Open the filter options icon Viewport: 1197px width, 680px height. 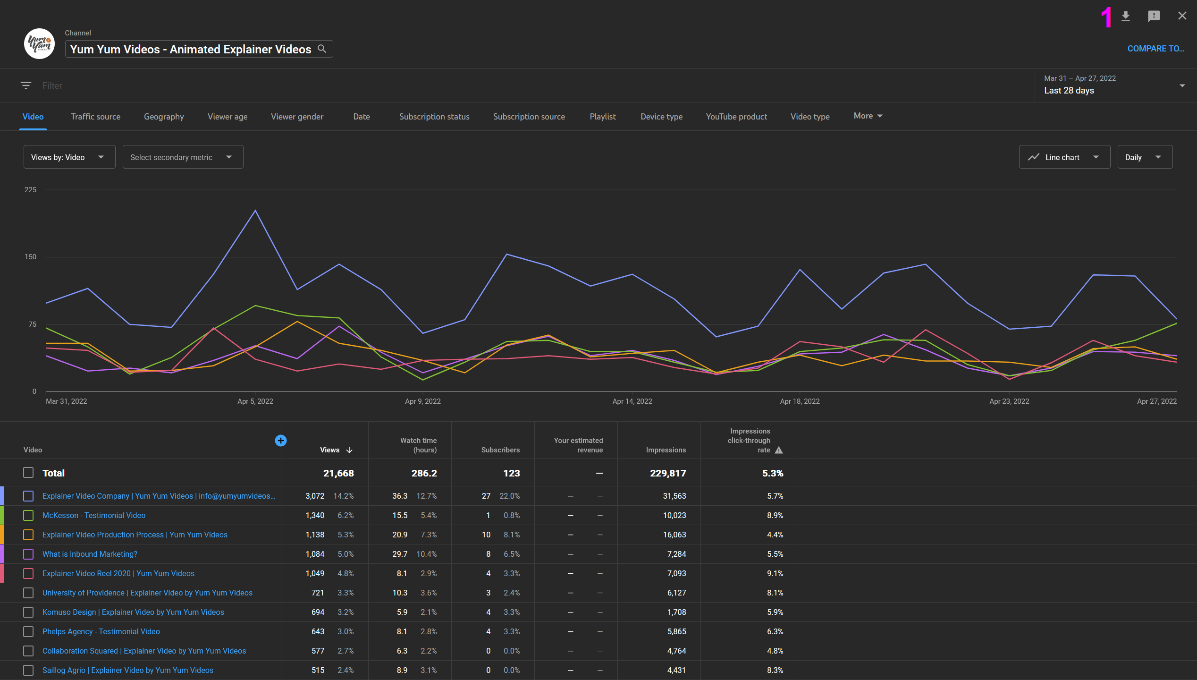pos(25,85)
